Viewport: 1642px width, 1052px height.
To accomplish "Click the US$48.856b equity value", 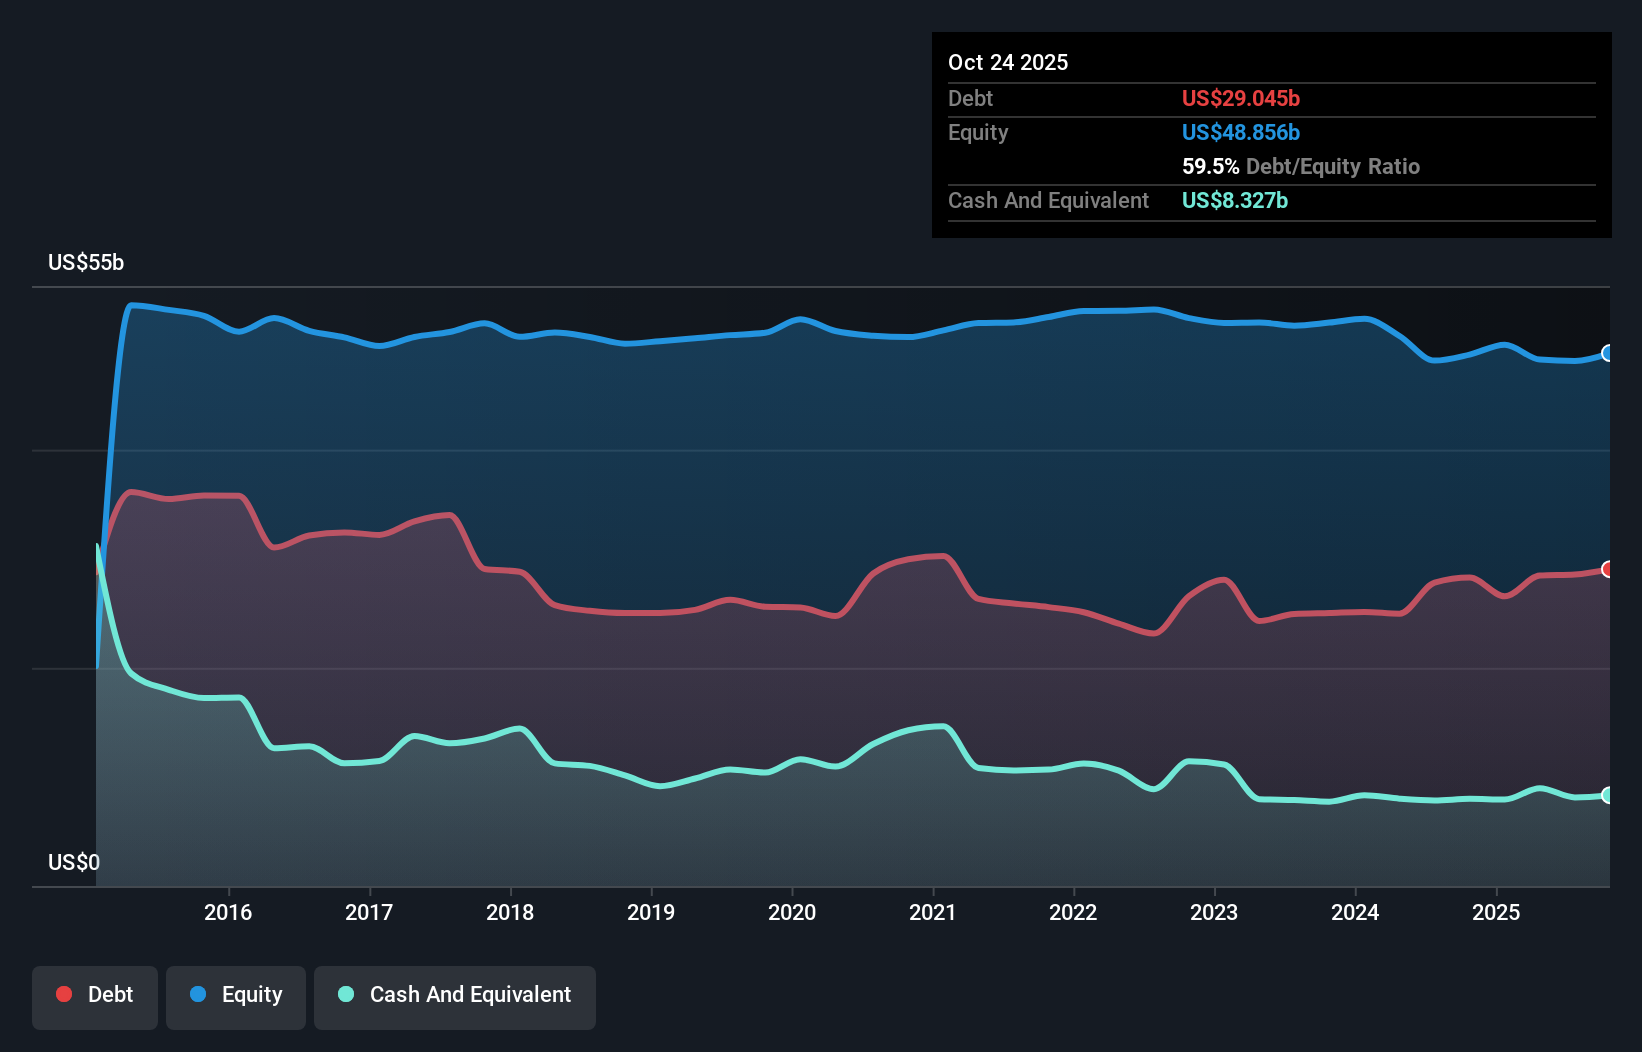I will 1241,132.
